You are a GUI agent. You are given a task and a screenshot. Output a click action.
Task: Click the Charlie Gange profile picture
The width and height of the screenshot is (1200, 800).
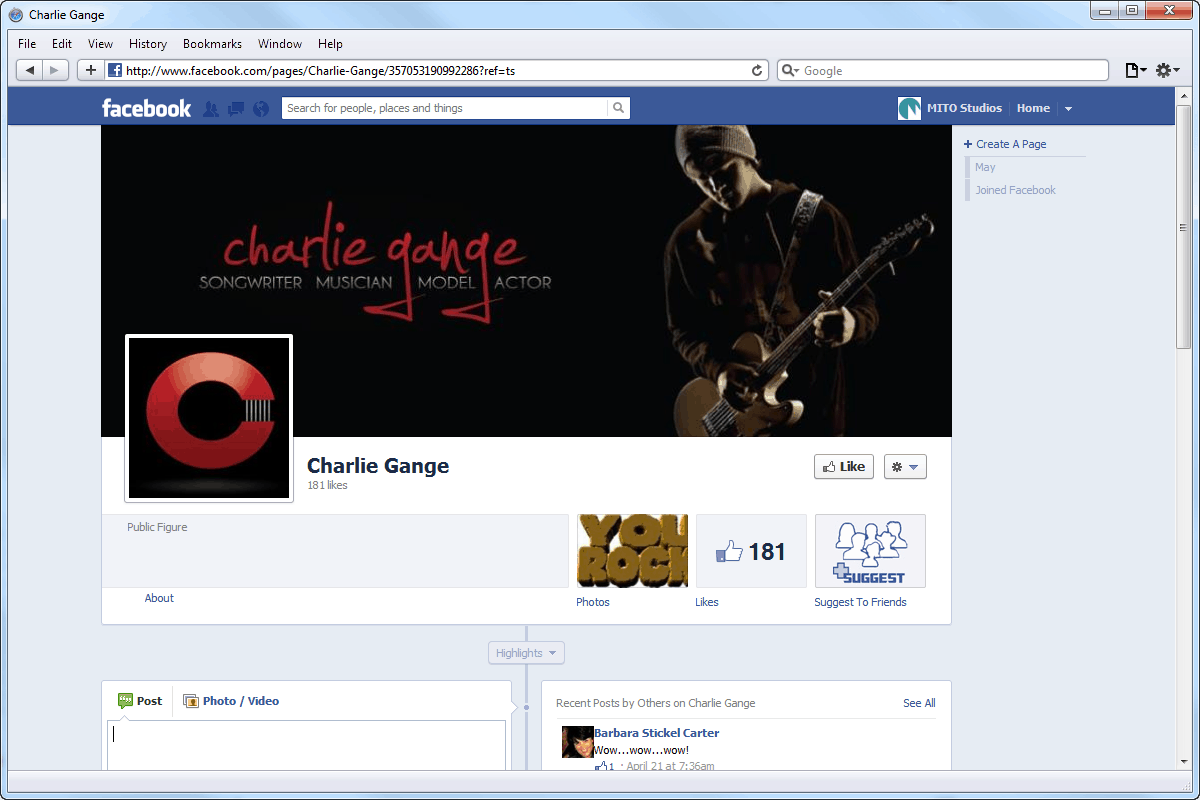209,418
